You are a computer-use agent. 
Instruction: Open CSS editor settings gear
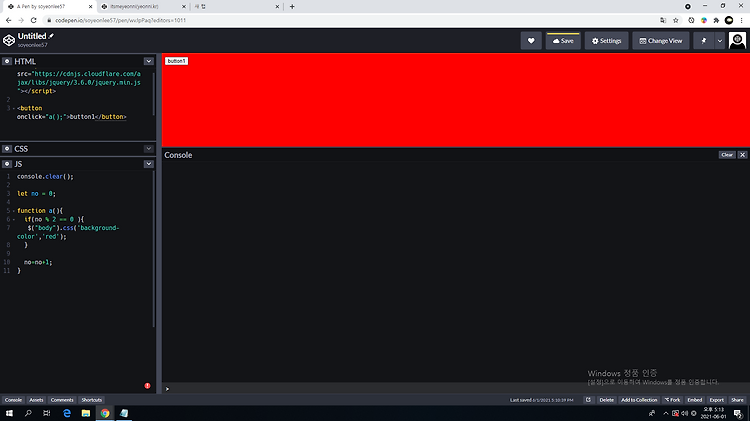7,149
